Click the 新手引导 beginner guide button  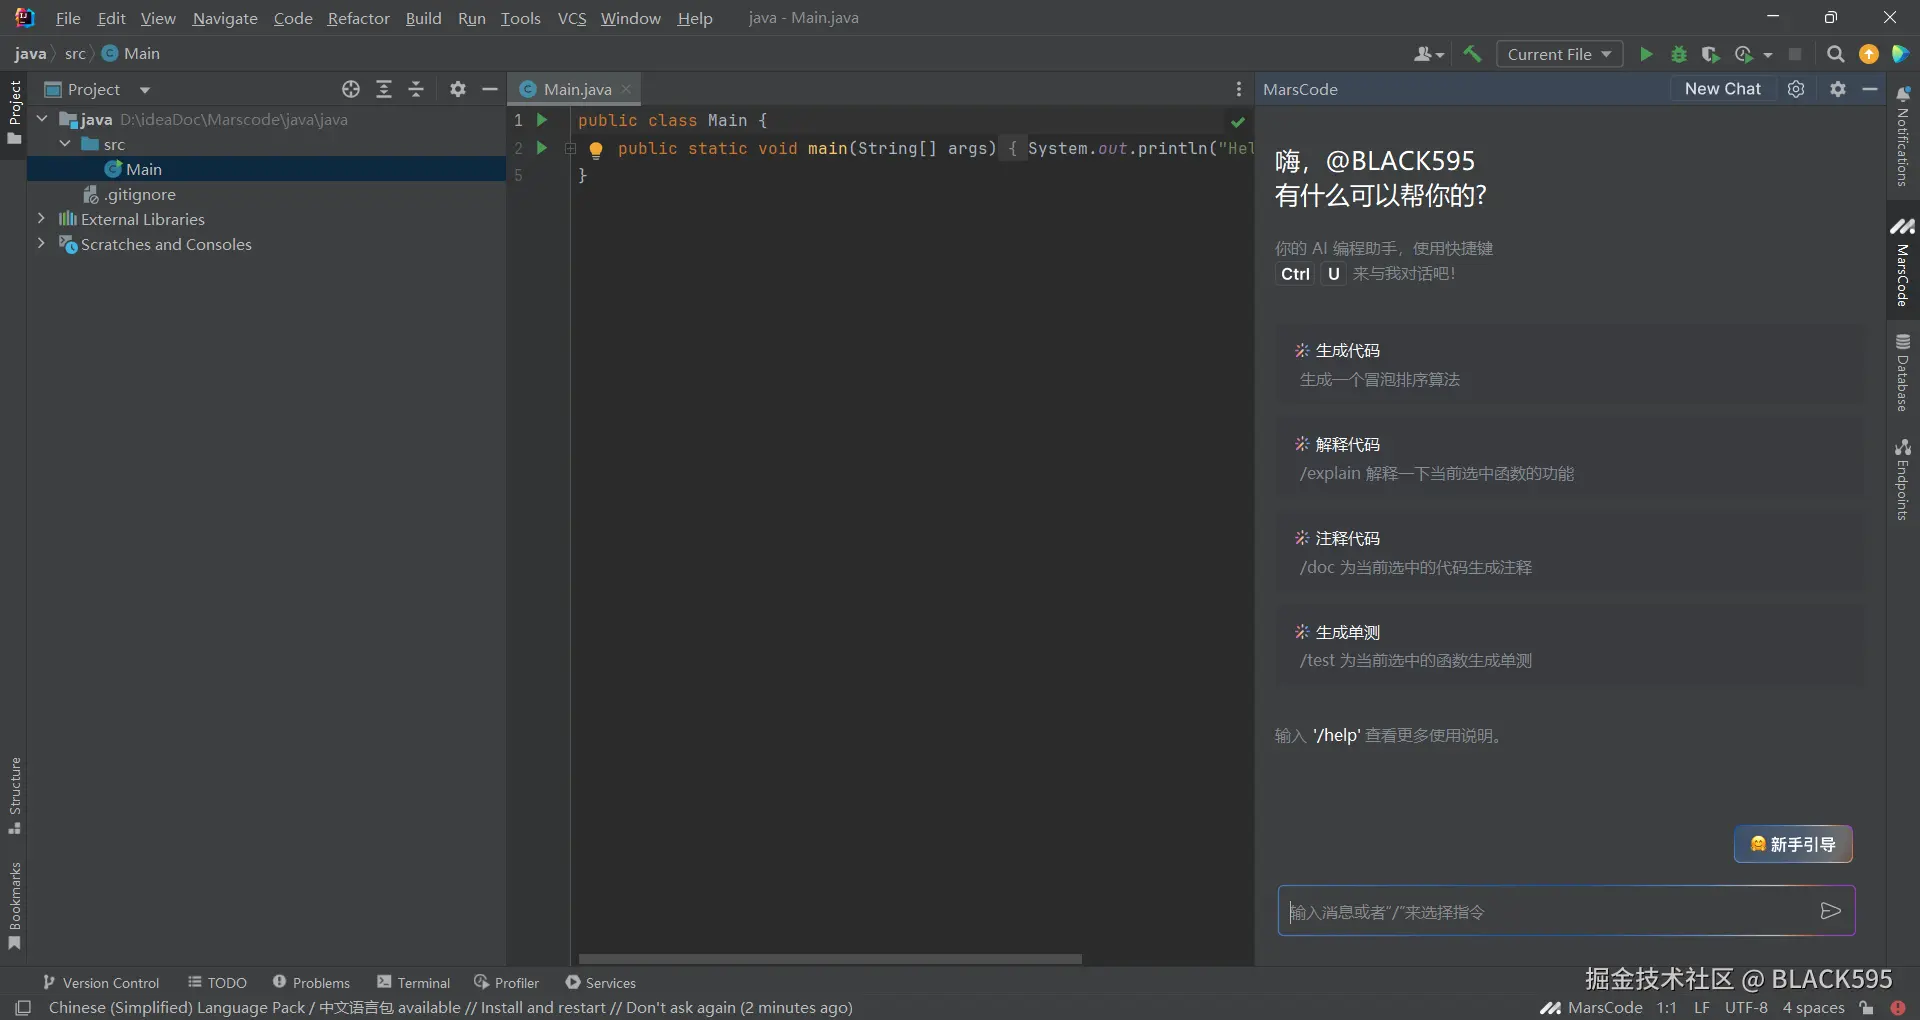pyautogui.click(x=1793, y=844)
